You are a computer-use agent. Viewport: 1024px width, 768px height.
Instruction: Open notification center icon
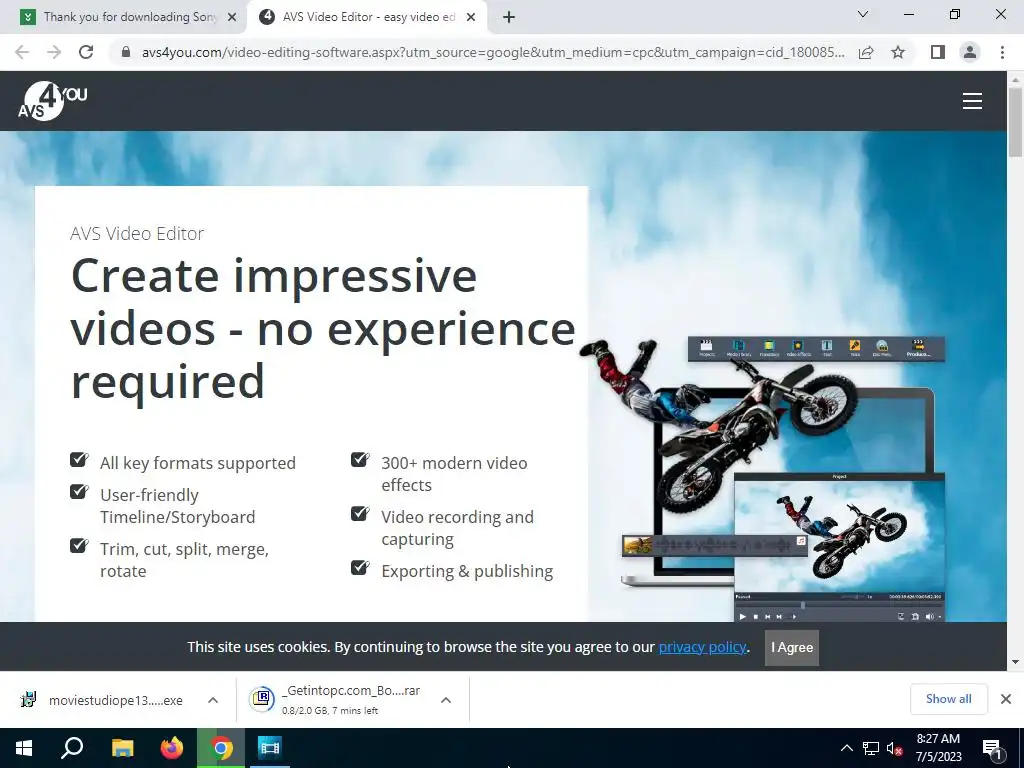click(x=992, y=749)
